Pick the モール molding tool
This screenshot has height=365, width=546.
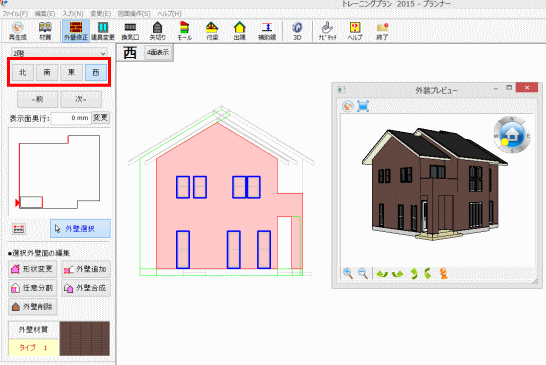185,31
